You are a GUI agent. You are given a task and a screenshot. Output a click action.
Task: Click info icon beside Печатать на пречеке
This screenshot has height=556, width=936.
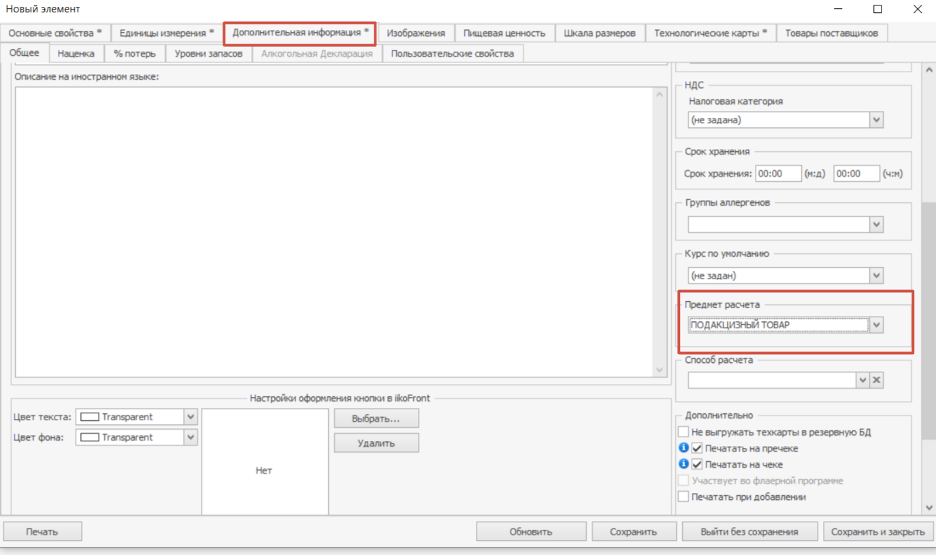pyautogui.click(x=683, y=447)
